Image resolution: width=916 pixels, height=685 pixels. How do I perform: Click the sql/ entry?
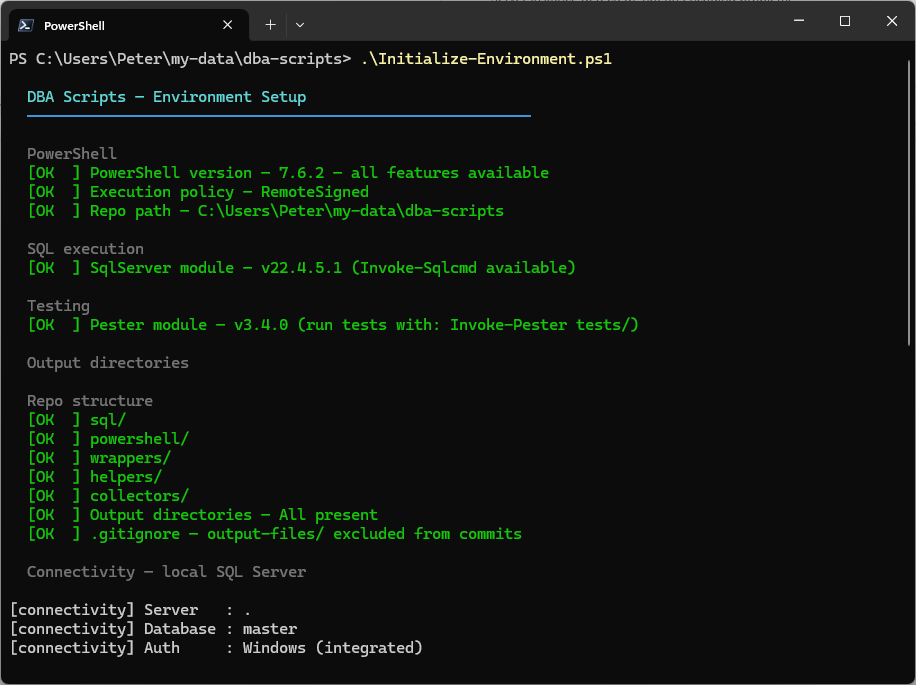(77, 420)
